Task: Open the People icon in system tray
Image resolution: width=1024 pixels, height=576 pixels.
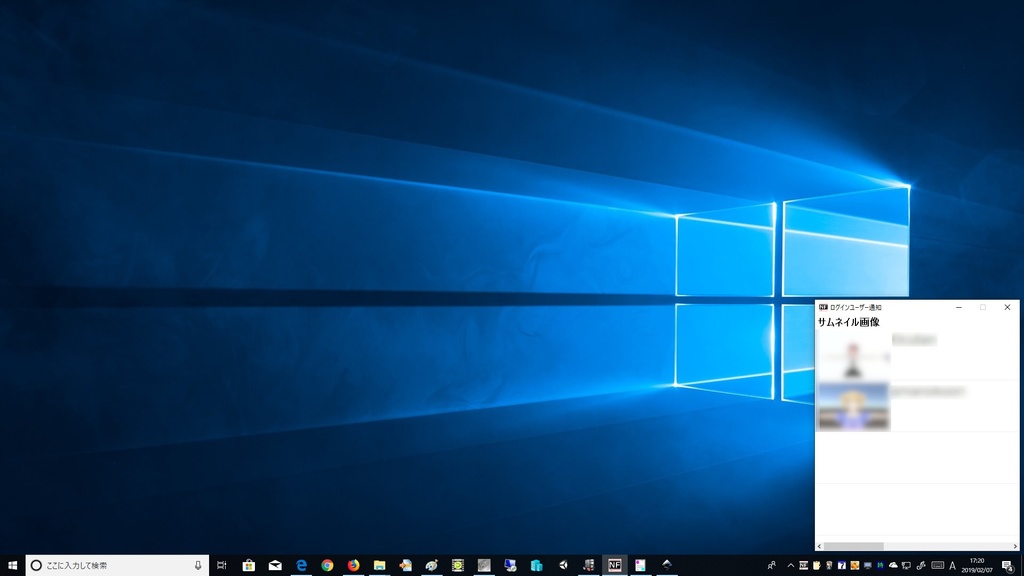Action: (771, 566)
